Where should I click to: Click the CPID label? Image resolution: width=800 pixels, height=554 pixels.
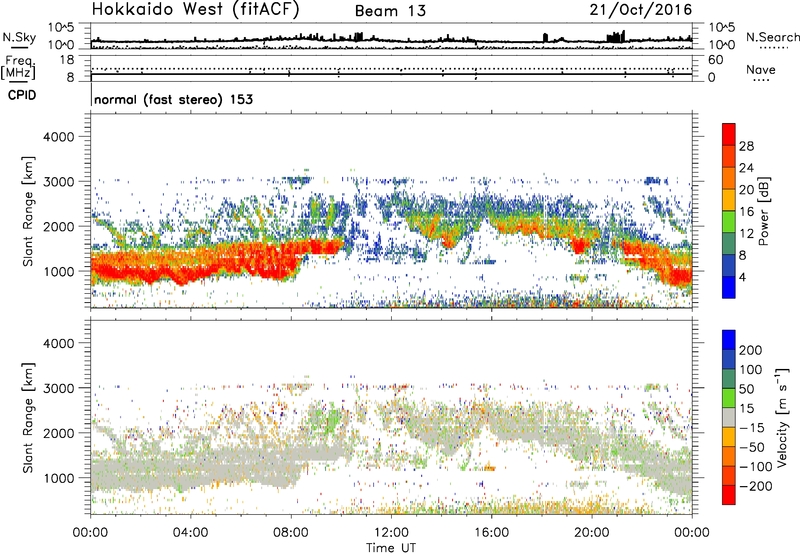pos(22,95)
